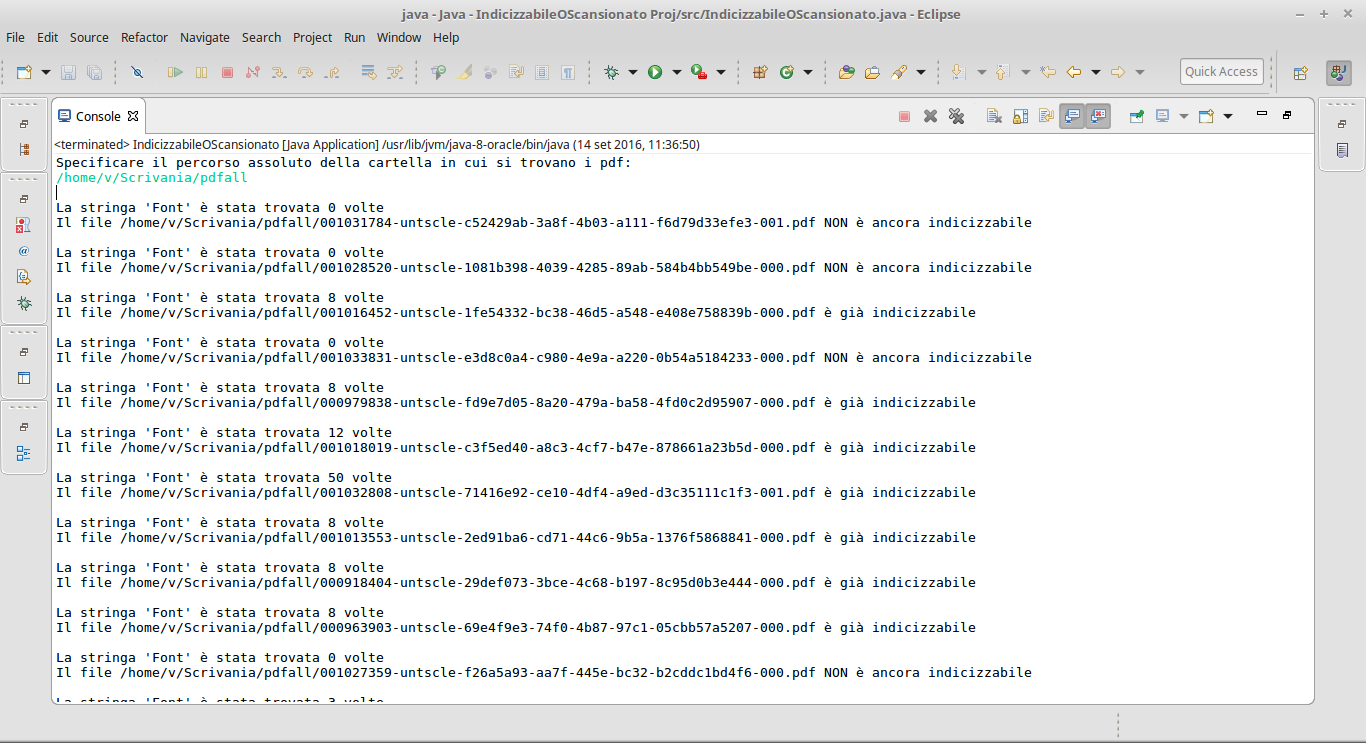
Task: Click the Package Explorer side icon
Action: click(x=24, y=150)
